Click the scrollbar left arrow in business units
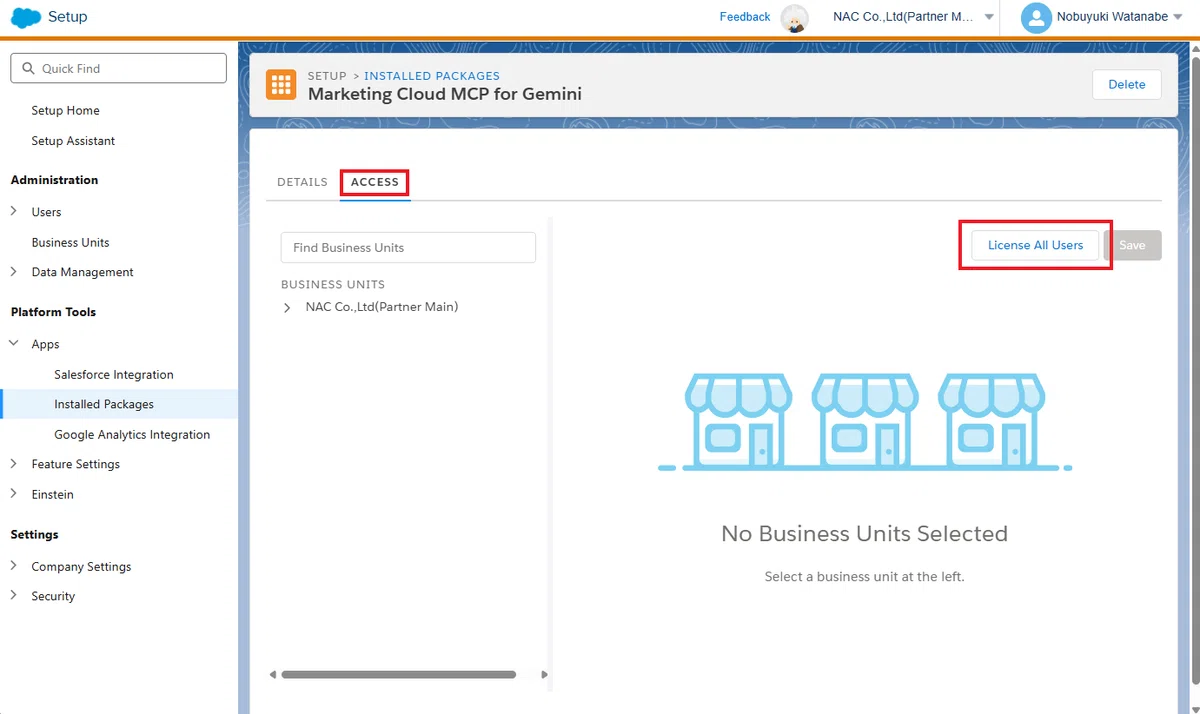Image resolution: width=1200 pixels, height=714 pixels. pos(273,675)
